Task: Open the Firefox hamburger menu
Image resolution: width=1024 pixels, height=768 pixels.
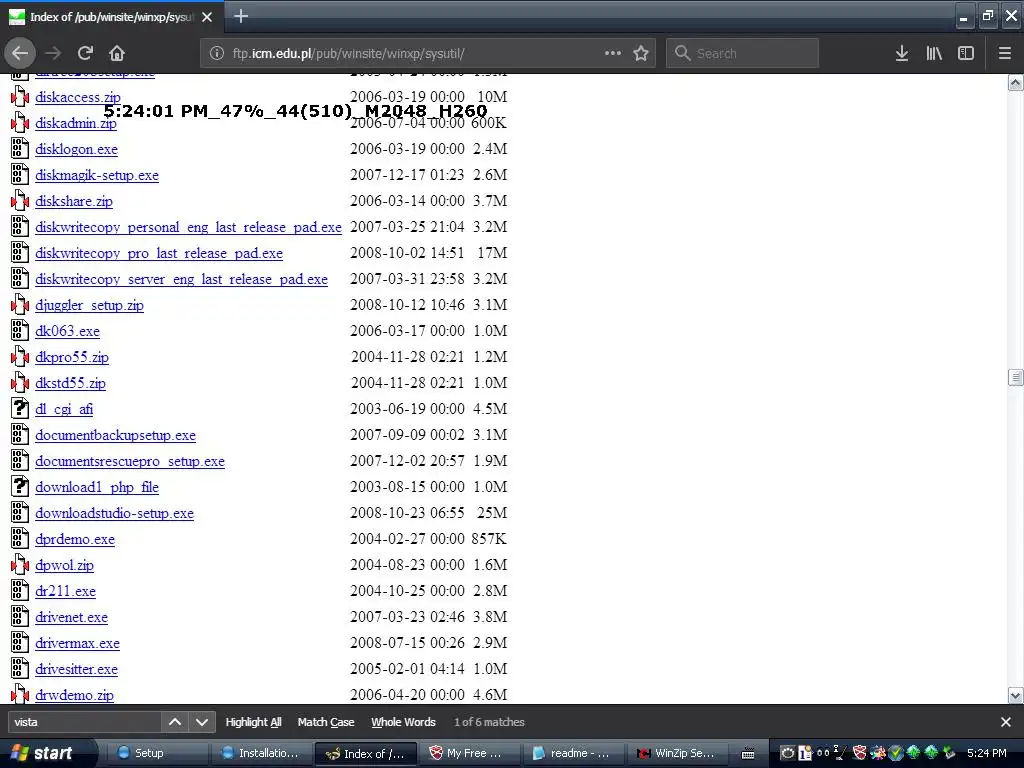Action: pos(1005,53)
